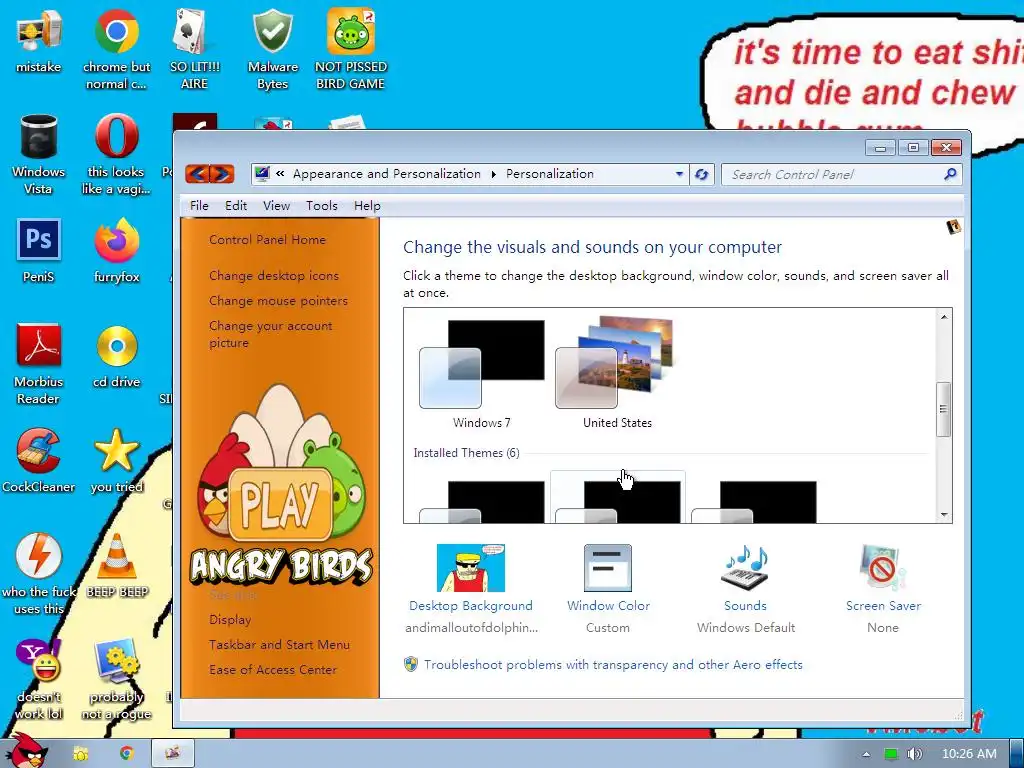This screenshot has width=1024, height=768.
Task: Select the United States theme
Action: tap(617, 374)
